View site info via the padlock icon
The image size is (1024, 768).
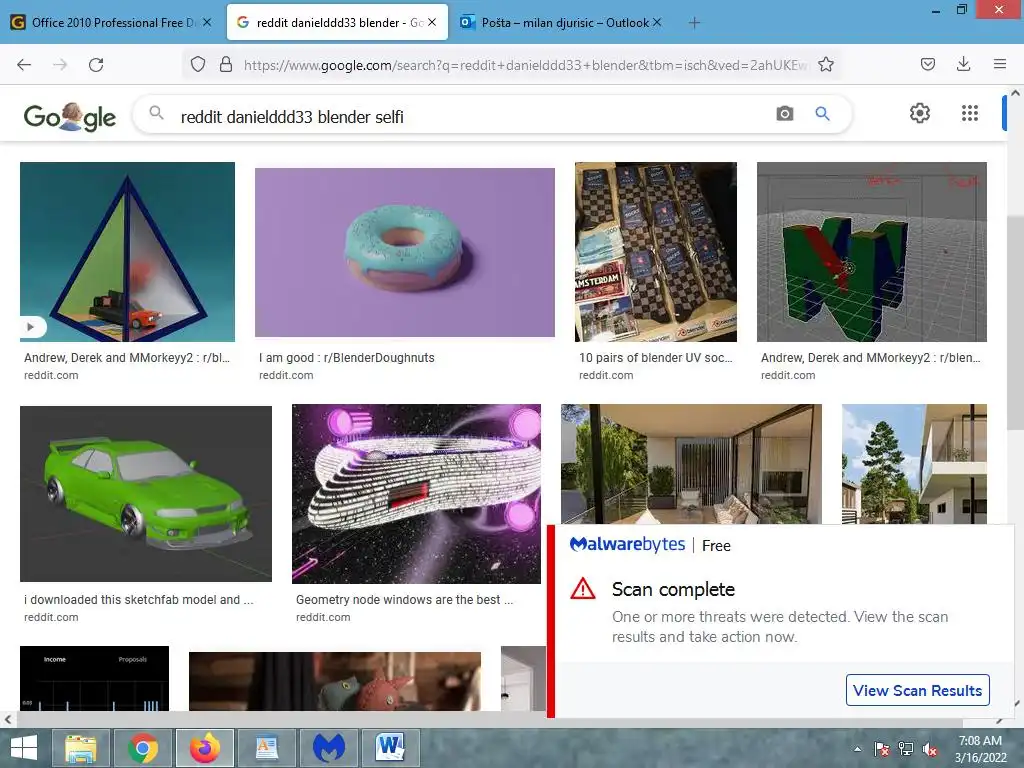pyautogui.click(x=226, y=65)
